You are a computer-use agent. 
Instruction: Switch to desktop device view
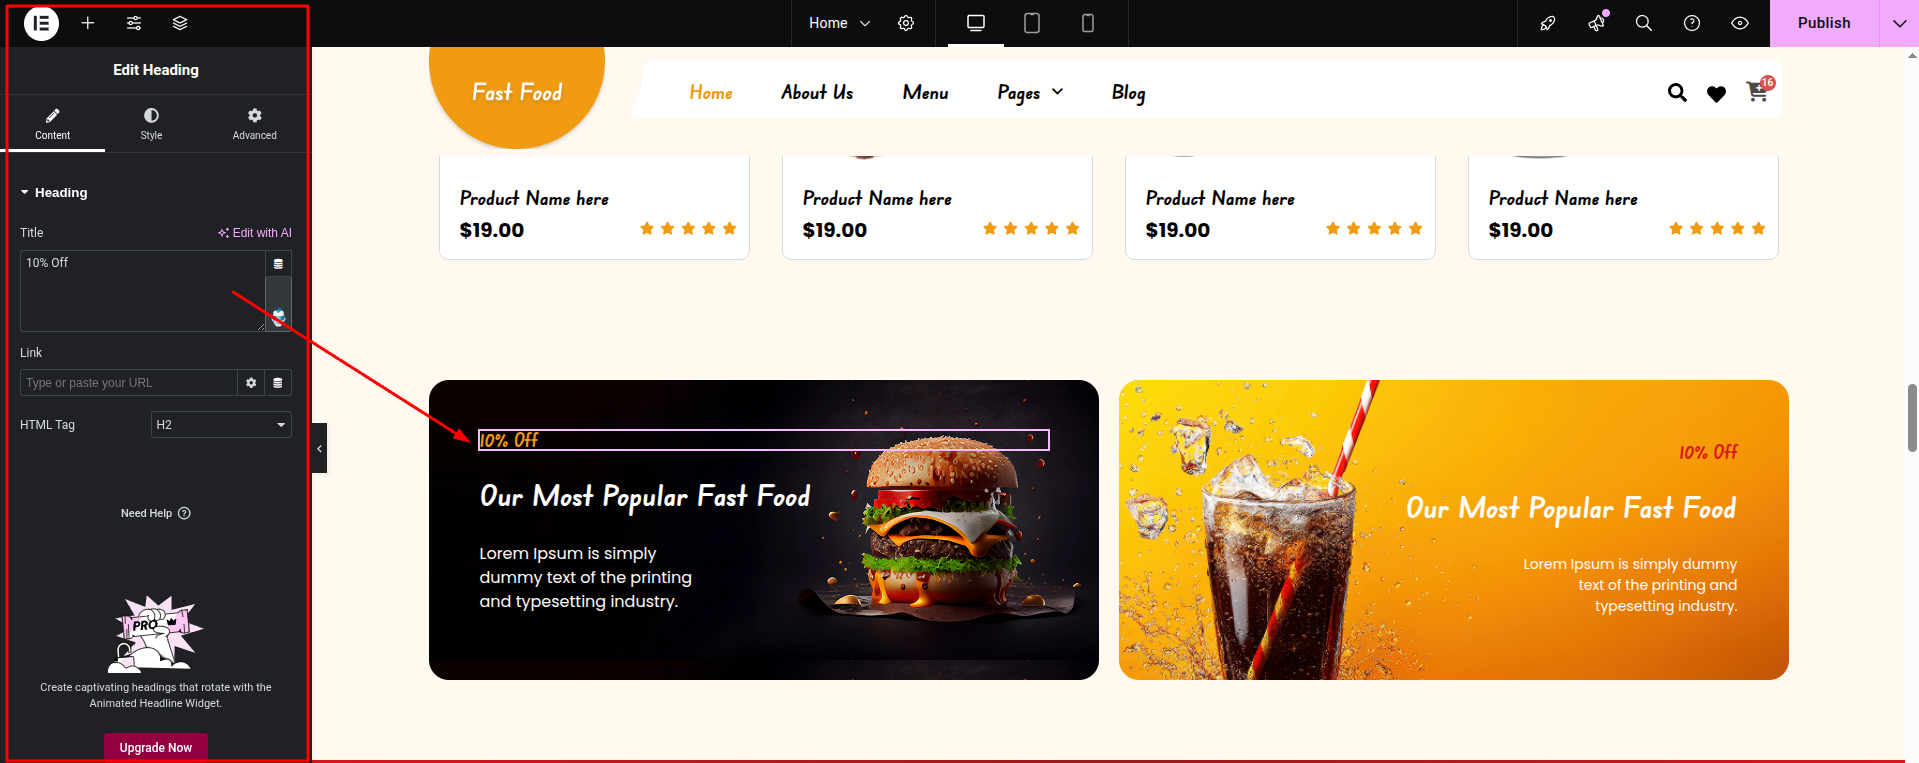tap(976, 23)
